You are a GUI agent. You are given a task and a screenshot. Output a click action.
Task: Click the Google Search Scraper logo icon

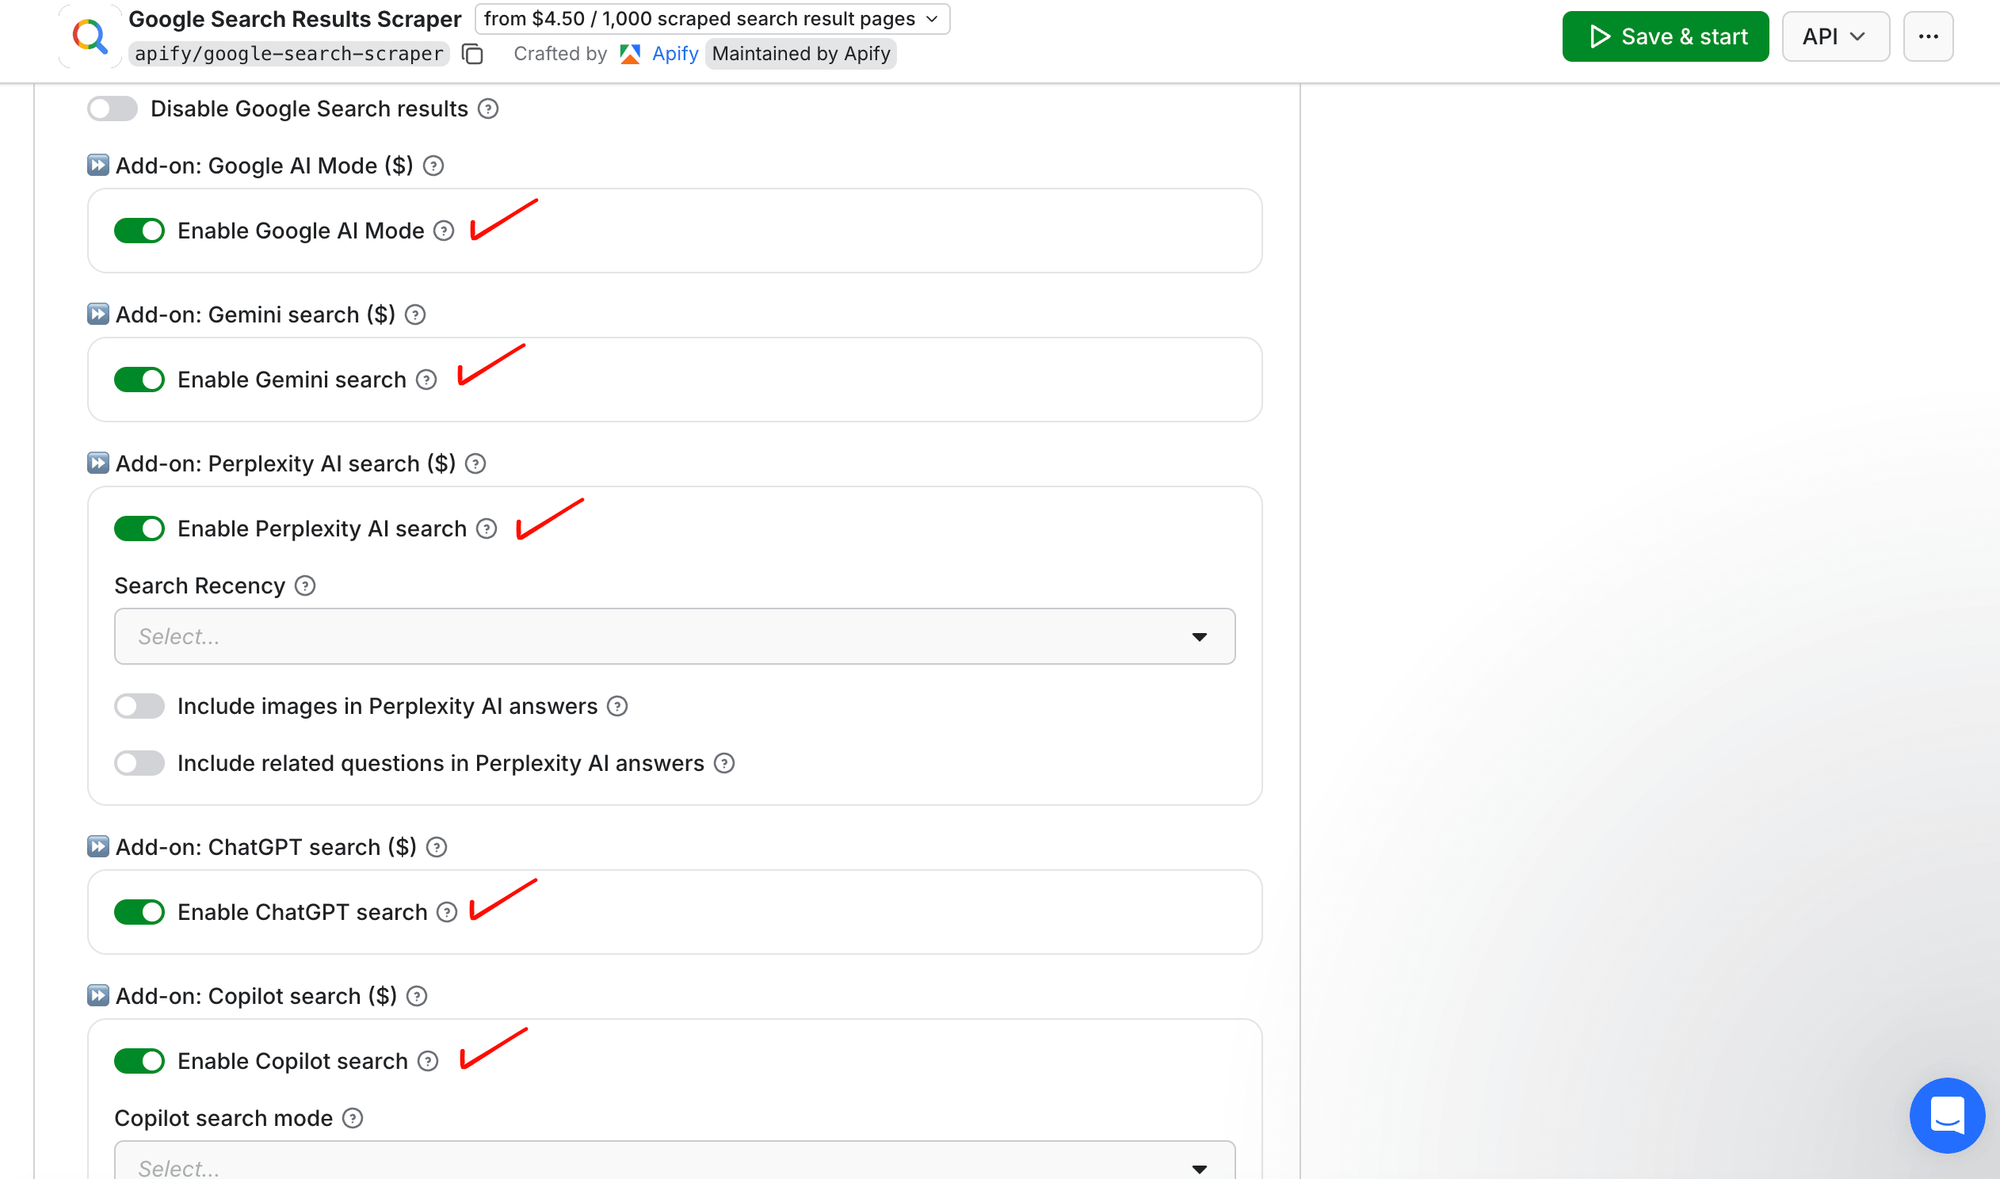tap(90, 37)
